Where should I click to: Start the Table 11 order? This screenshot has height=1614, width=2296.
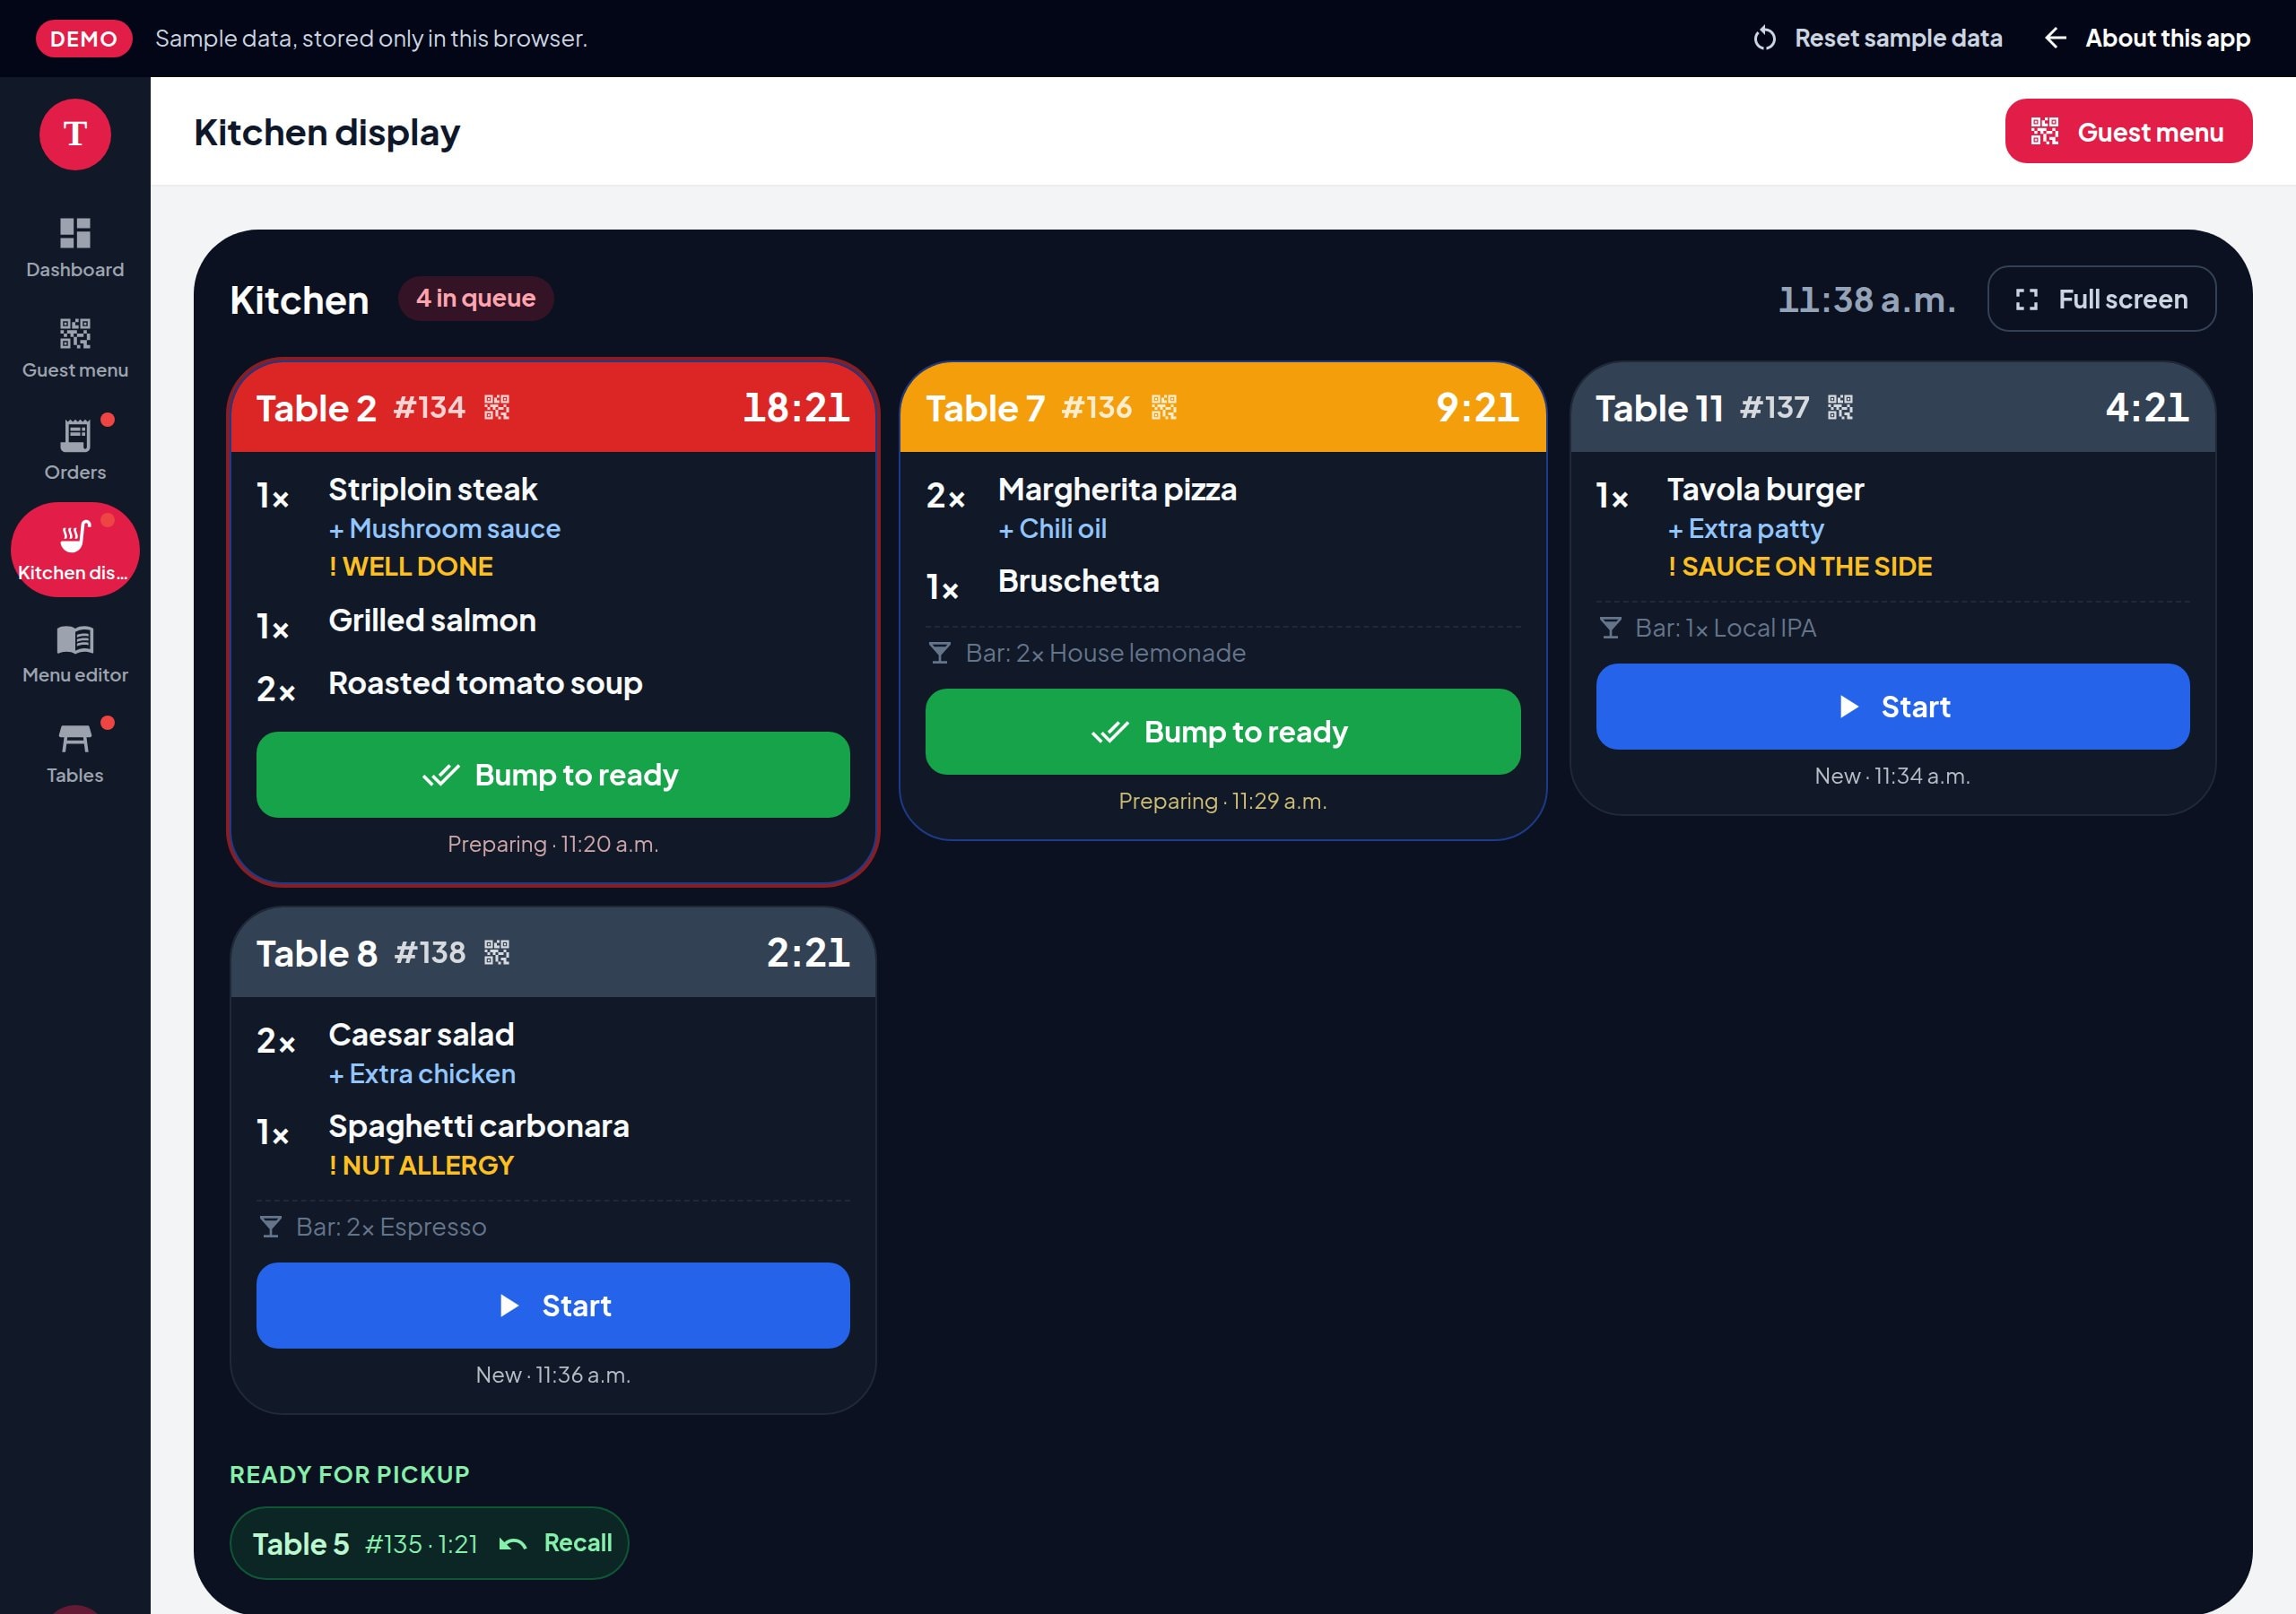[1892, 707]
